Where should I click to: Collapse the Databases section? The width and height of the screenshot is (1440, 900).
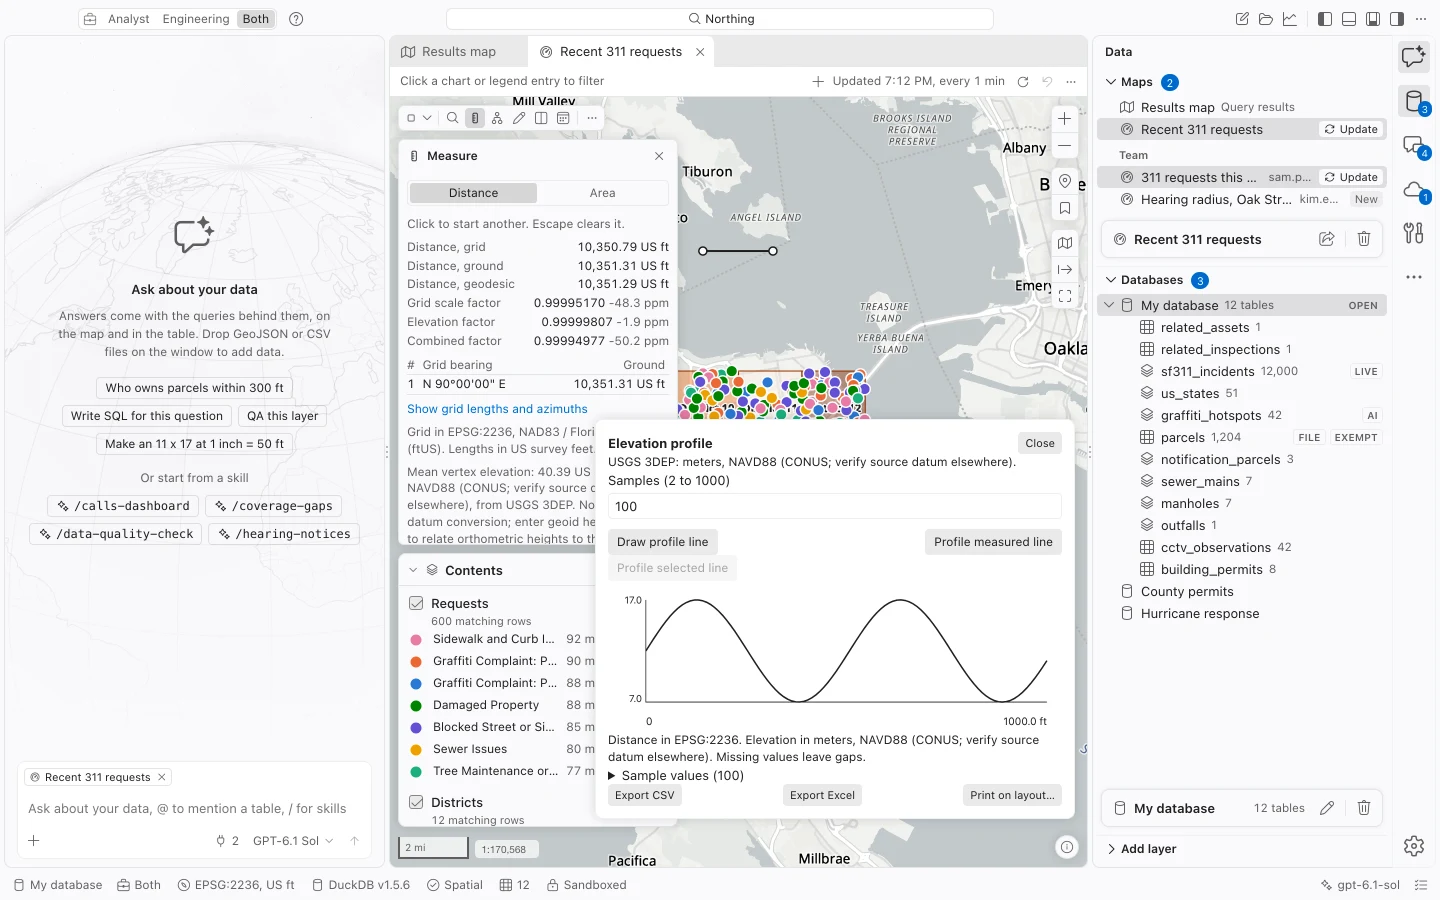point(1111,280)
